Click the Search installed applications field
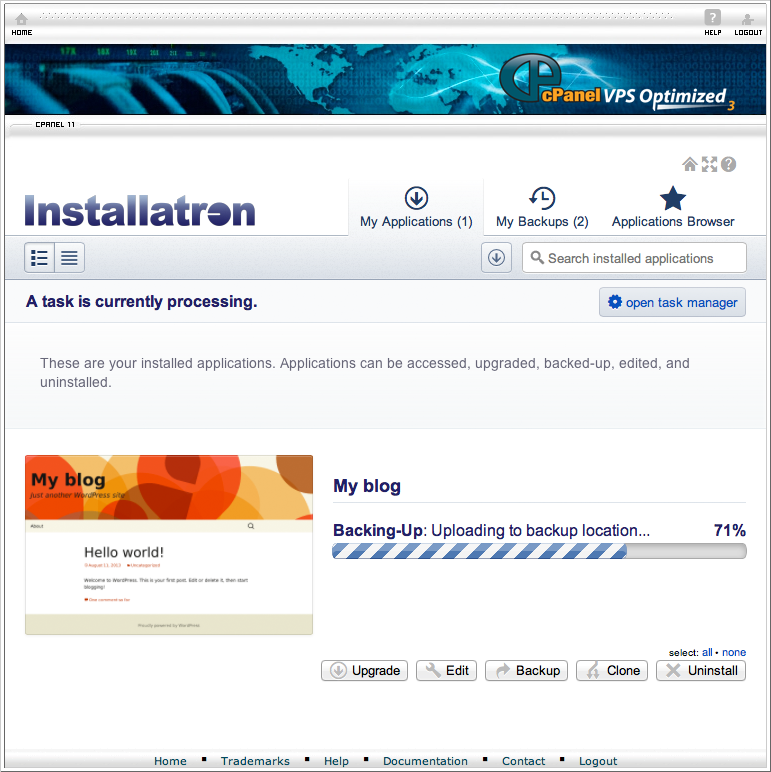Image resolution: width=771 pixels, height=772 pixels. coord(634,257)
